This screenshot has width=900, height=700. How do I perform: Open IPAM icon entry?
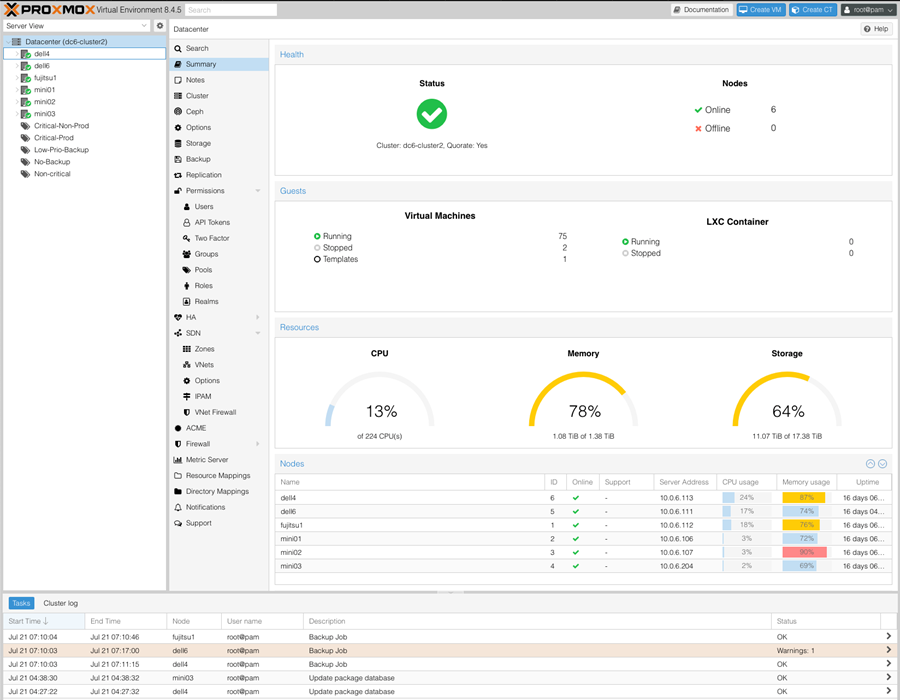pos(187,396)
